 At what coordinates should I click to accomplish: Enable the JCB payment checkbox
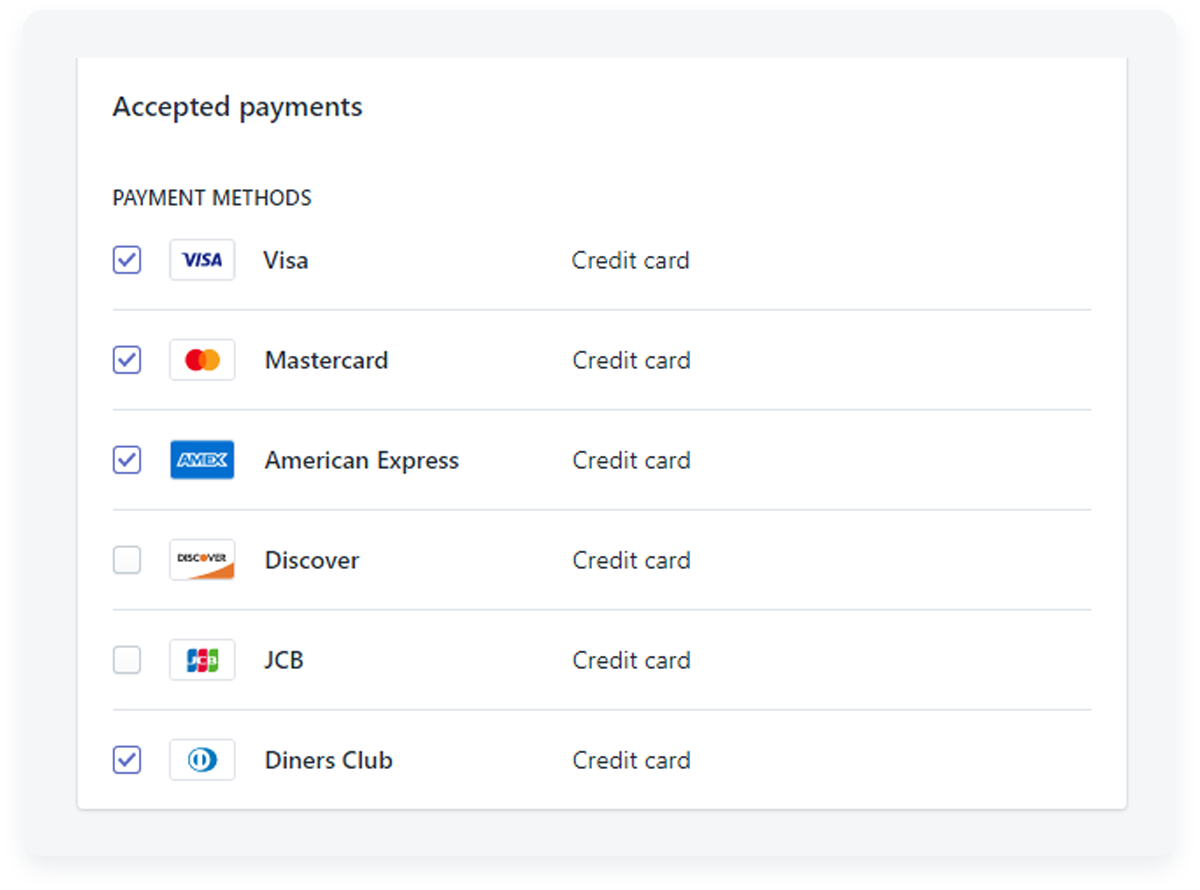(x=127, y=660)
